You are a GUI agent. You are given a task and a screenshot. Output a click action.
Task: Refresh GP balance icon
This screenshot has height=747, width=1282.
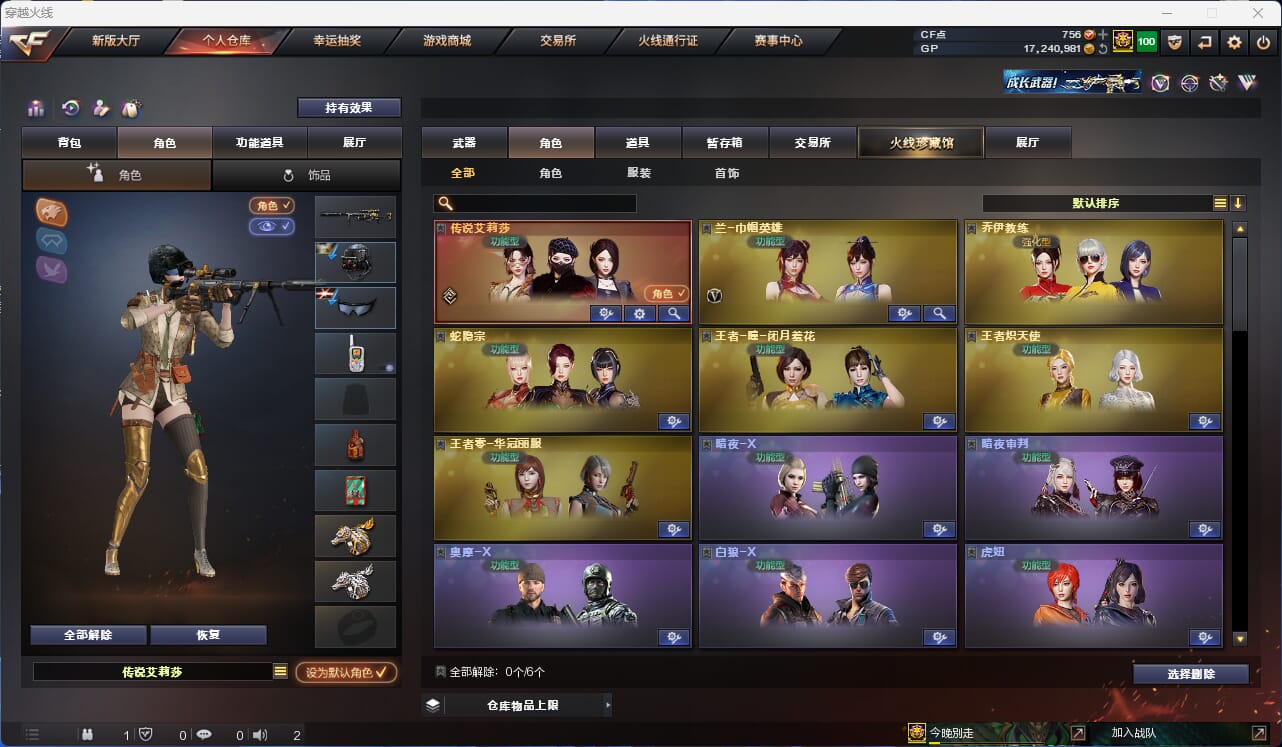click(x=1103, y=48)
